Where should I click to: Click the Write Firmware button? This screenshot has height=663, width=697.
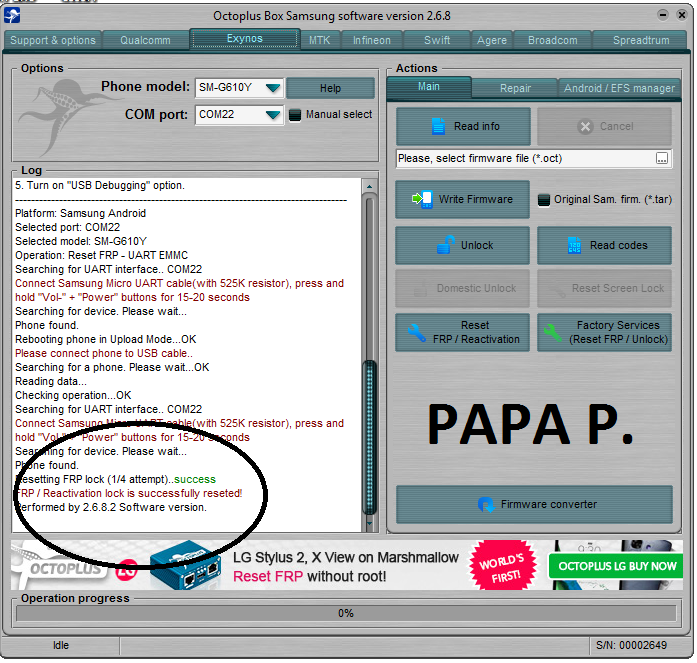tap(462, 199)
